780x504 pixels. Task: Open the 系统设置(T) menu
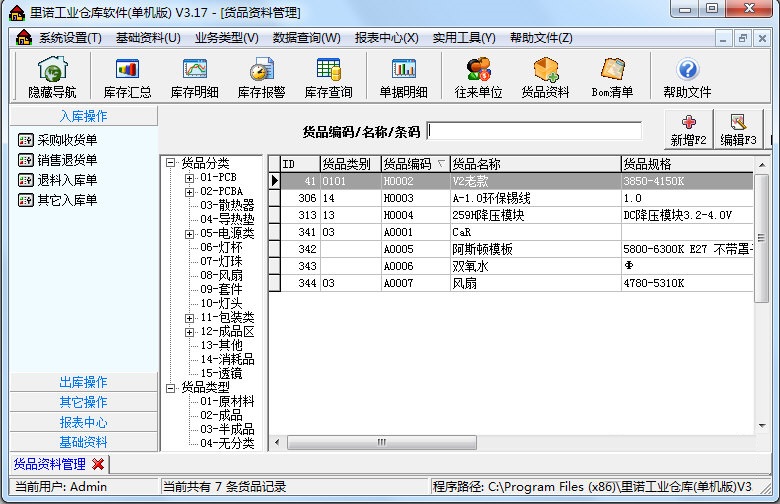tap(70, 38)
